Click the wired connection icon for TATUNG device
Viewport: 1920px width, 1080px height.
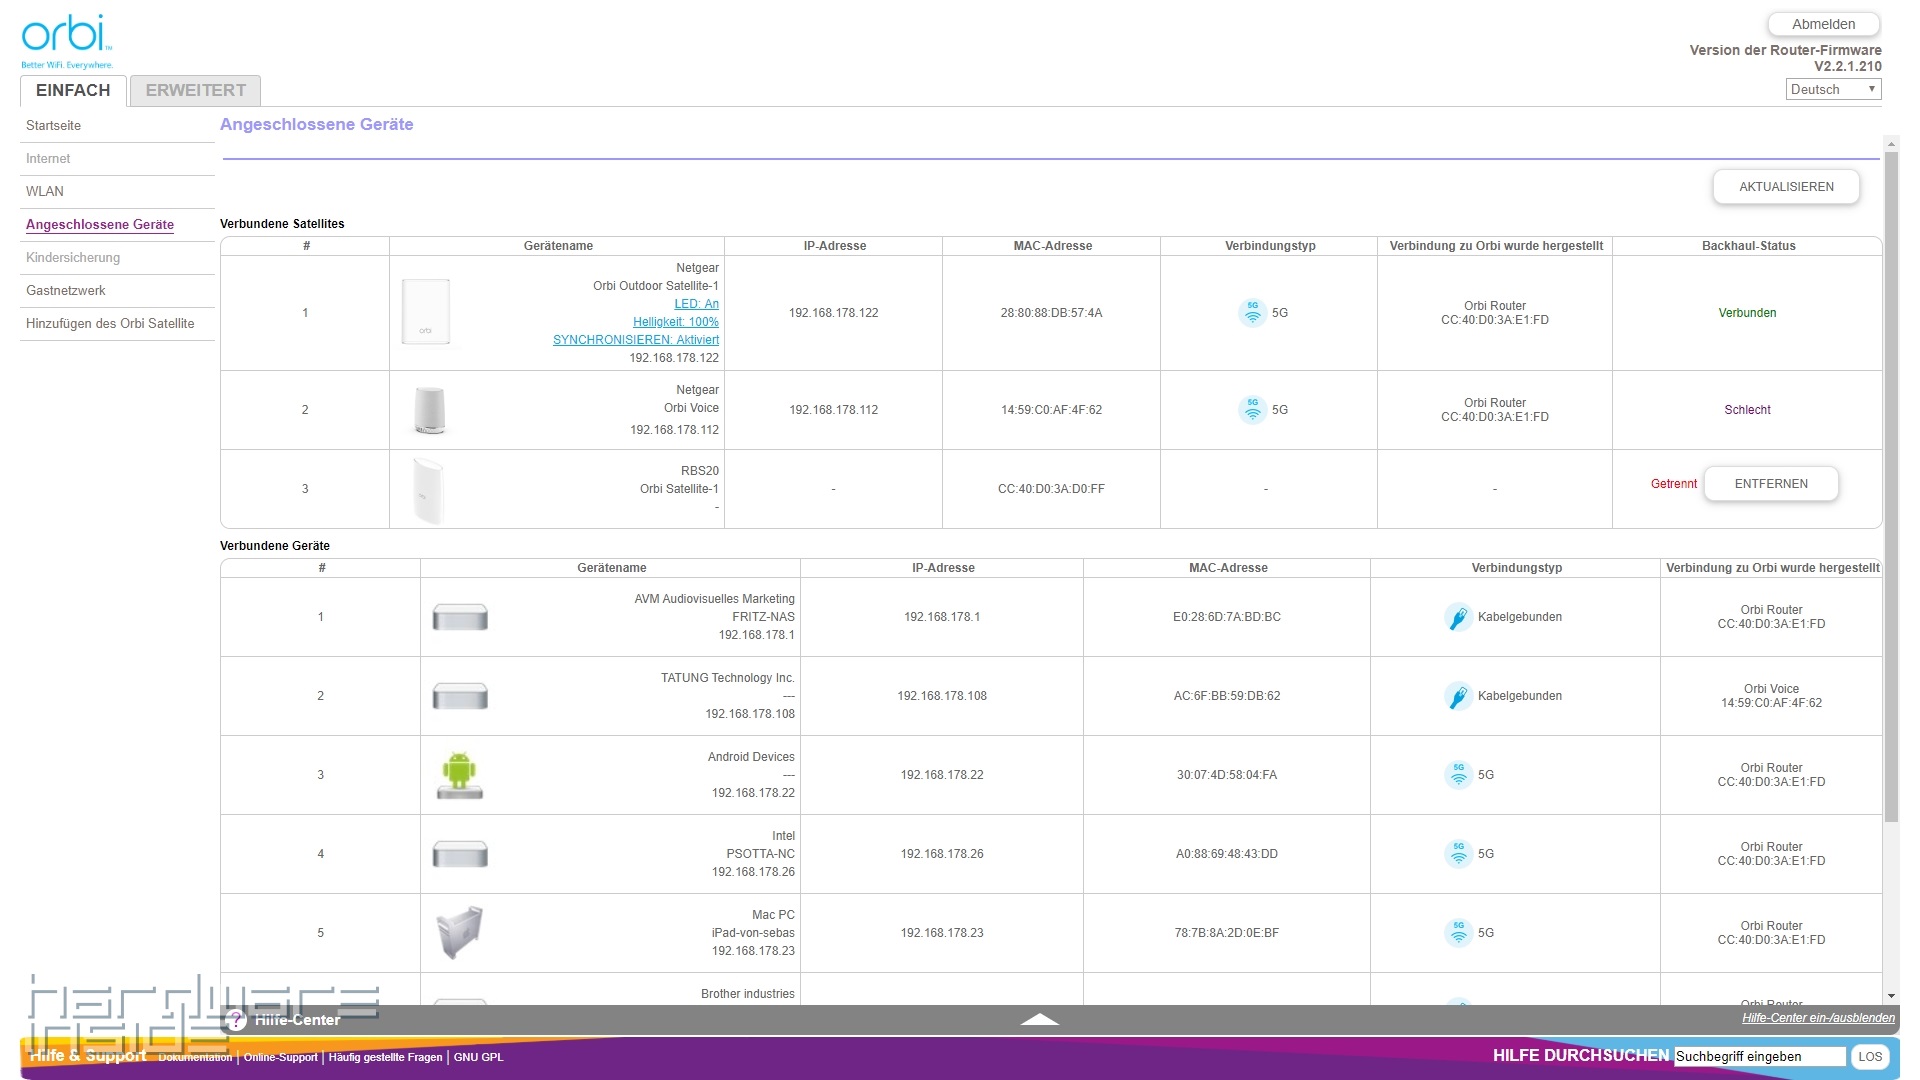[x=1458, y=696]
